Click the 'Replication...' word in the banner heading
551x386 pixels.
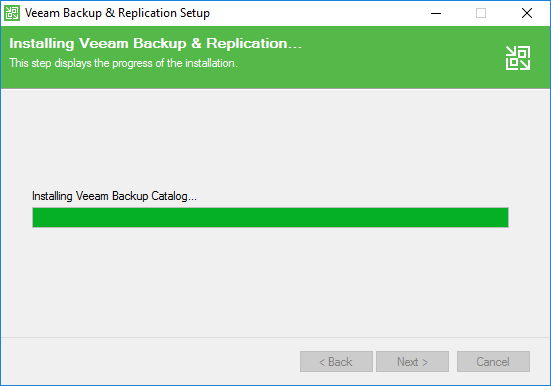pos(254,44)
